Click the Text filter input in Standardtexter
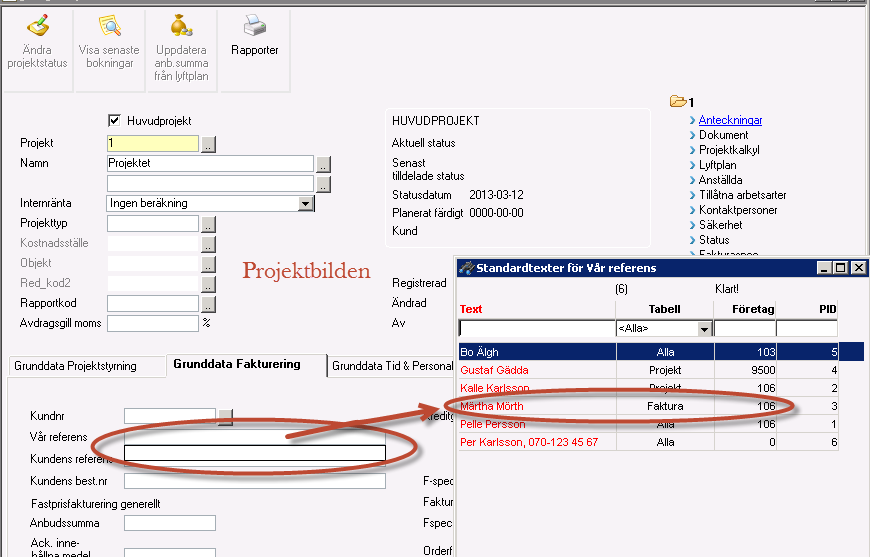 pos(537,328)
